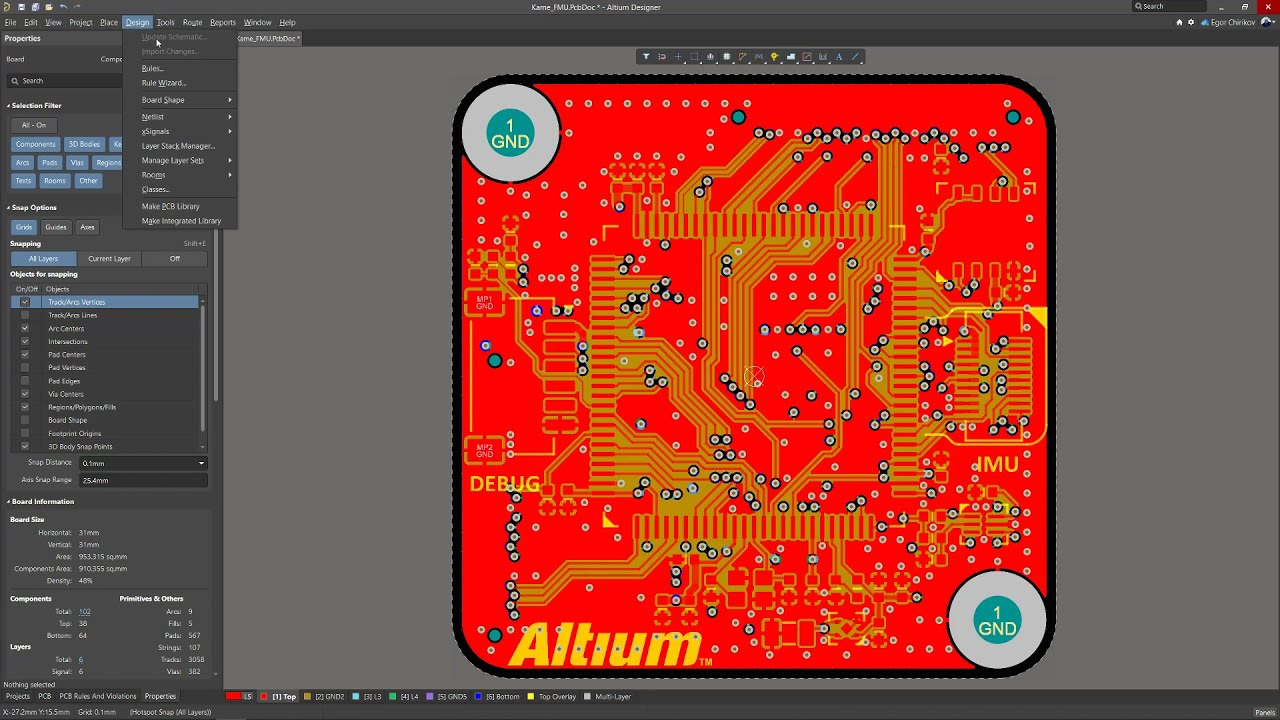This screenshot has width=1280, height=720.
Task: Click the Kame_FMU.PcbDoc document tab
Action: tap(268, 38)
